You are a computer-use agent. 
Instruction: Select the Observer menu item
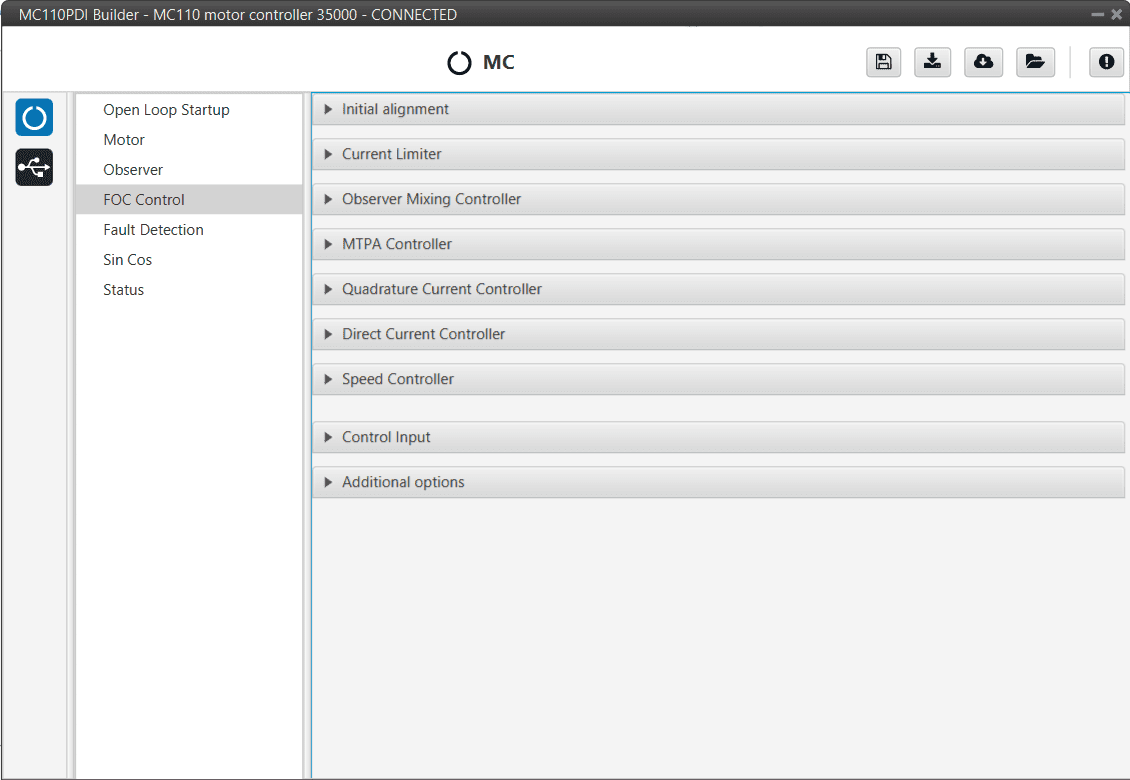click(x=189, y=169)
